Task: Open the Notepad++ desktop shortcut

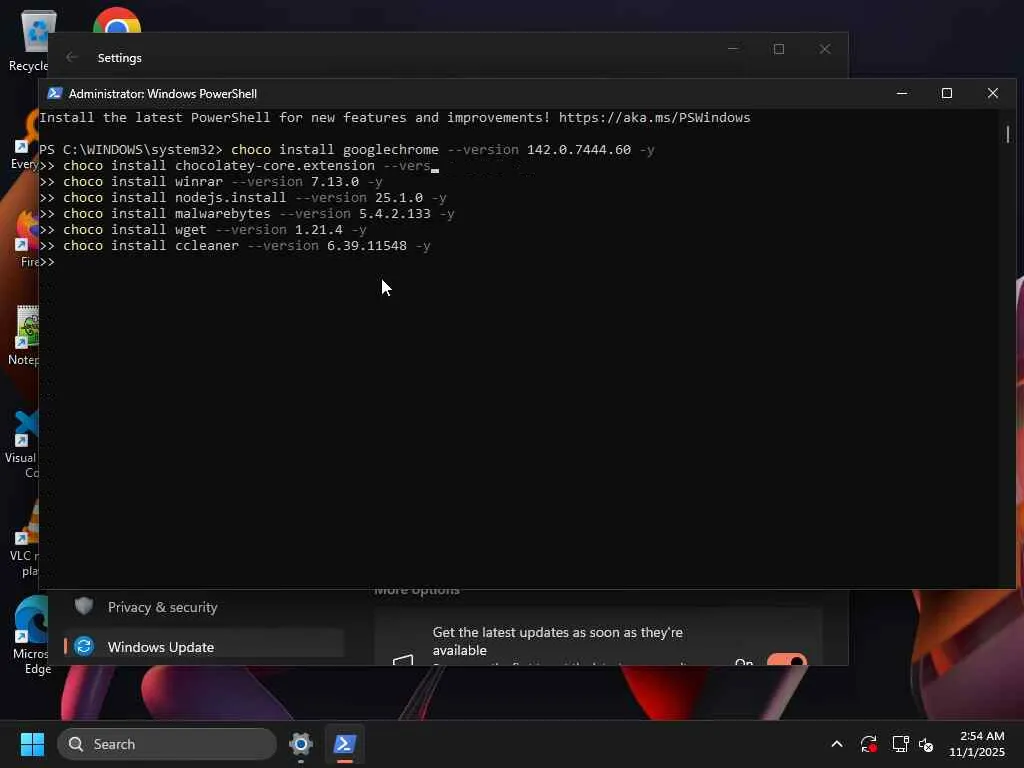Action: click(25, 334)
